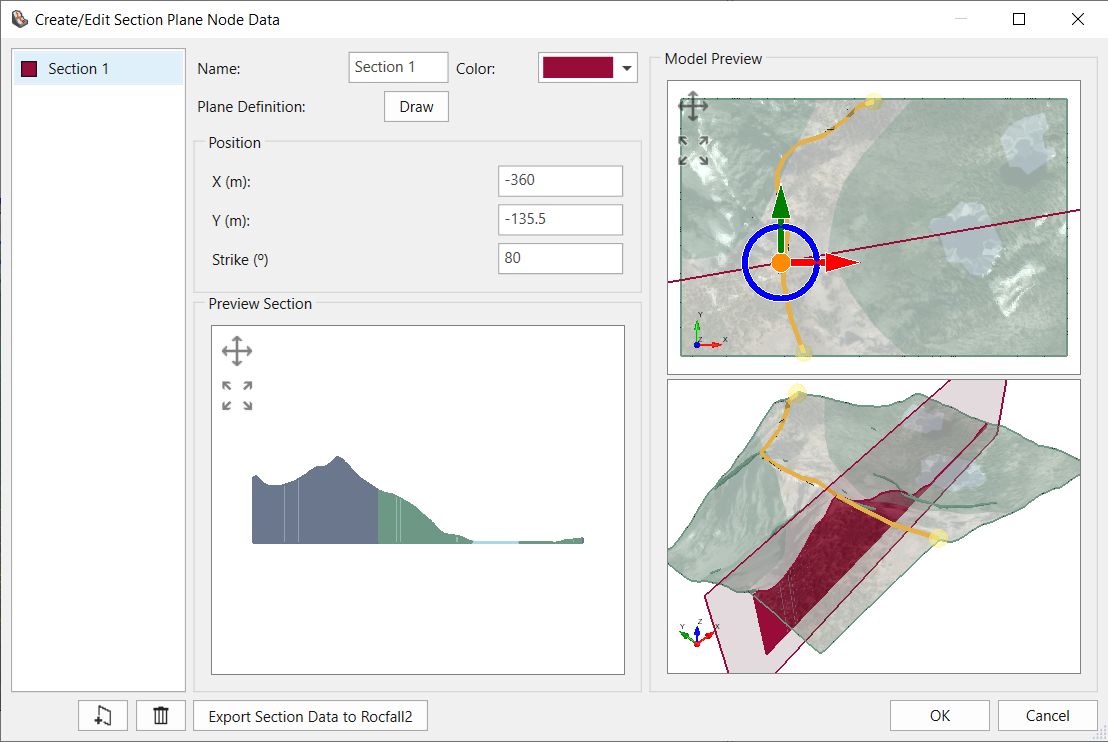Click the 'Plane Definition:' label
Screen dimensions: 1108x742
tap(251, 107)
